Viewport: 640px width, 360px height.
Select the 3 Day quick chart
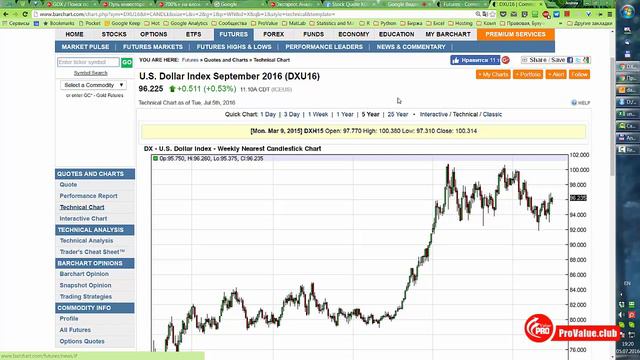click(x=292, y=114)
